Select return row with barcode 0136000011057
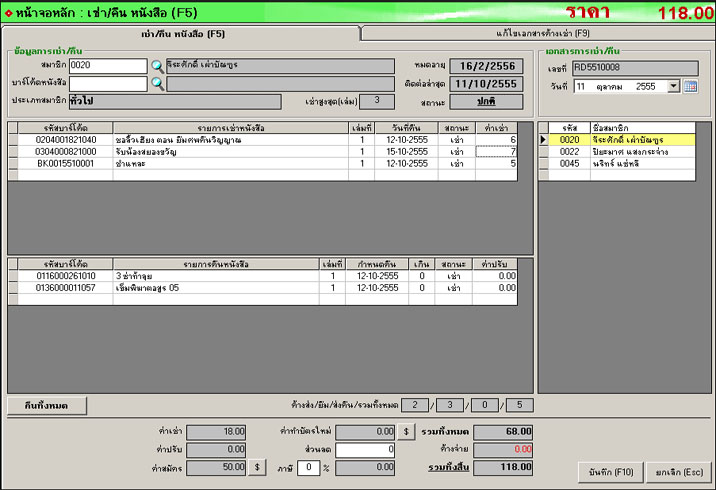This screenshot has width=716, height=490. (263, 288)
